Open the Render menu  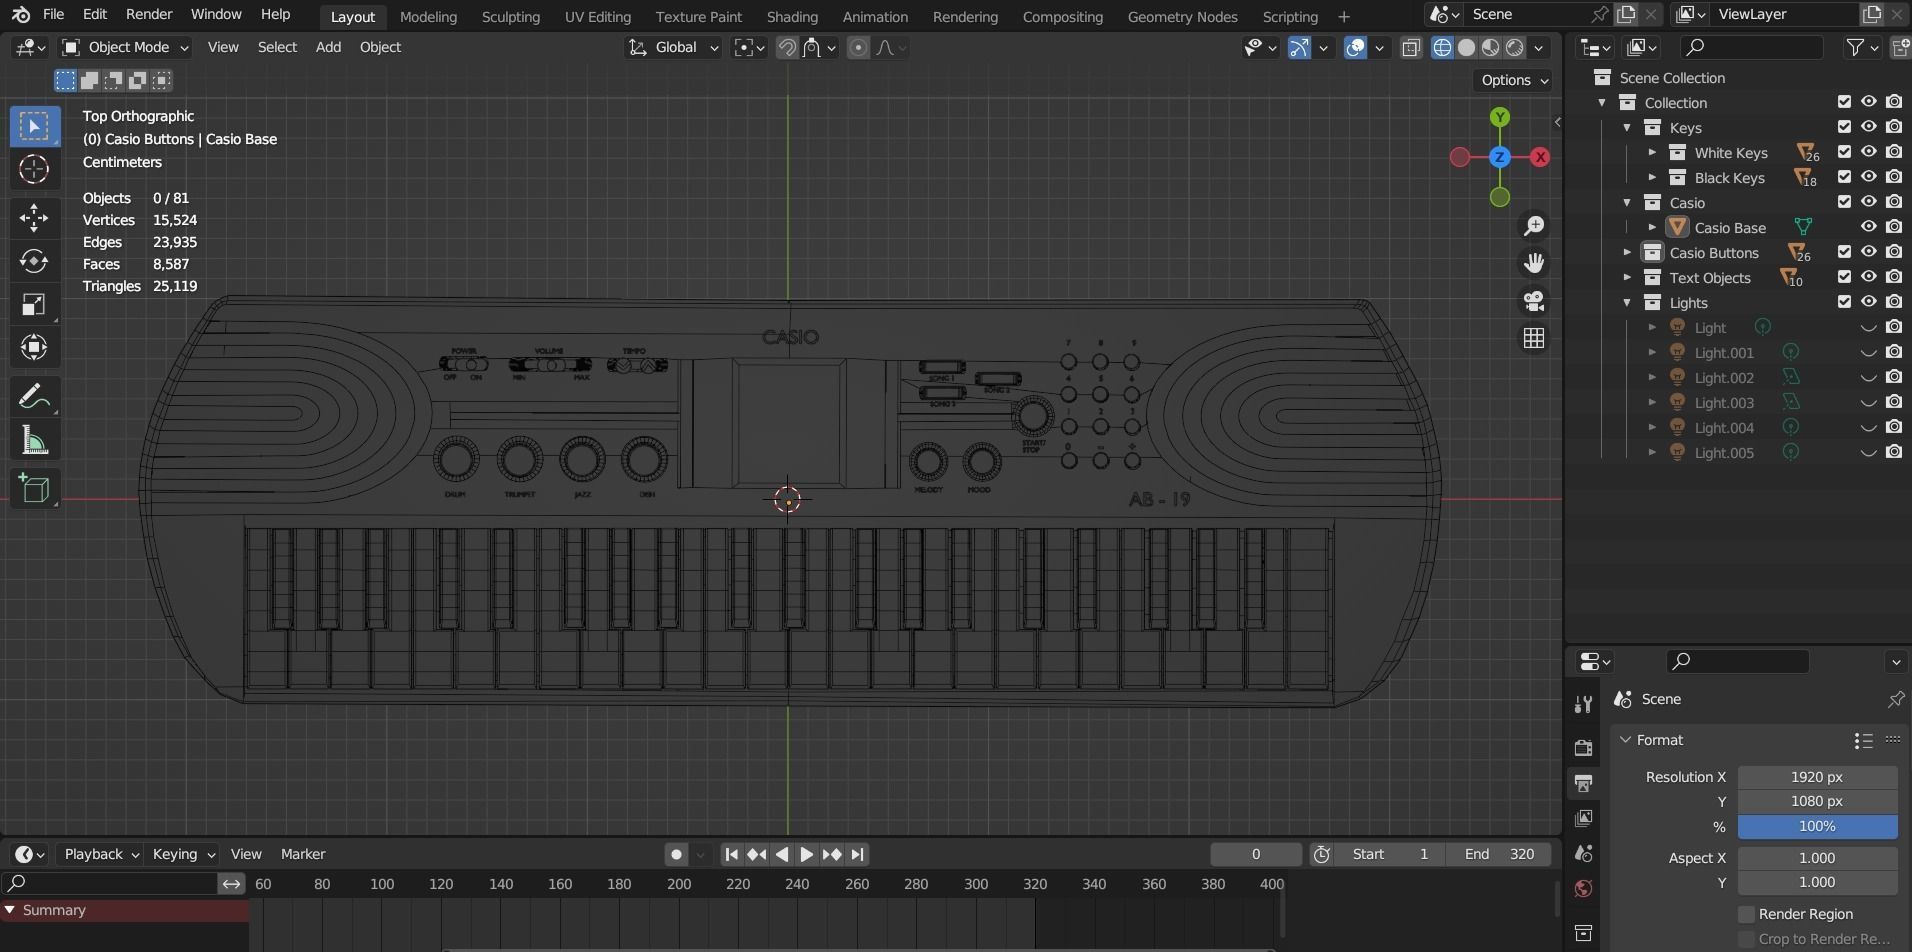(x=148, y=14)
